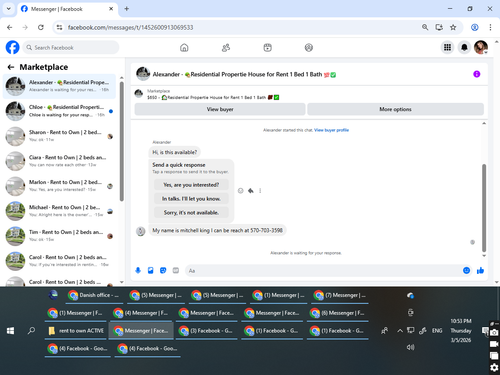Open the Groups icon in top navigation
This screenshot has height=375, width=500.
click(309, 48)
